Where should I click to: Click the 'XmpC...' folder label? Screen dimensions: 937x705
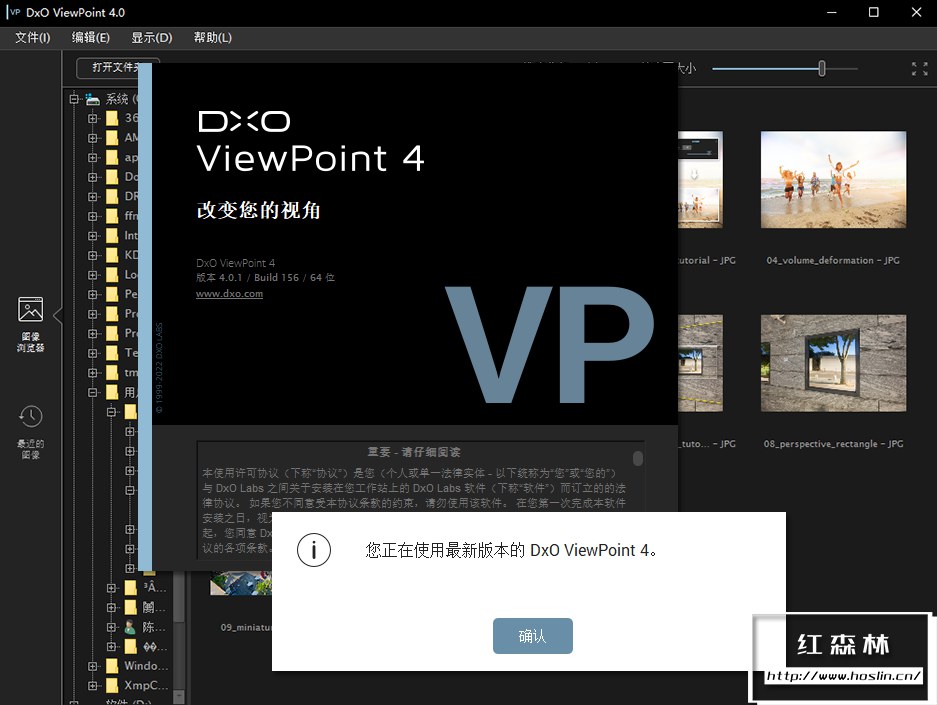point(146,685)
